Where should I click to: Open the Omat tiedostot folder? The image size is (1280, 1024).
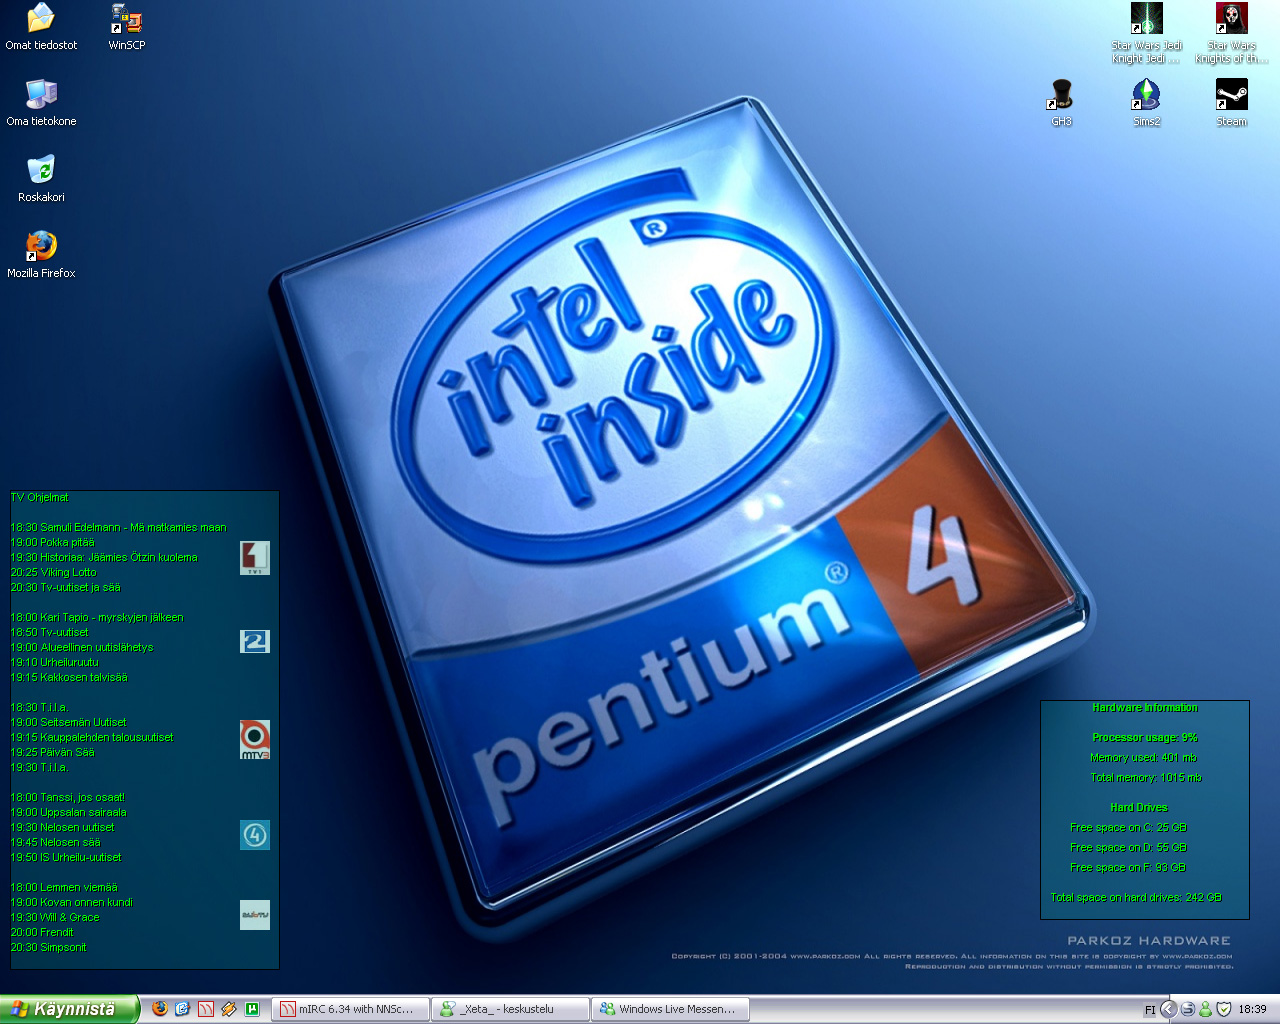point(41,19)
